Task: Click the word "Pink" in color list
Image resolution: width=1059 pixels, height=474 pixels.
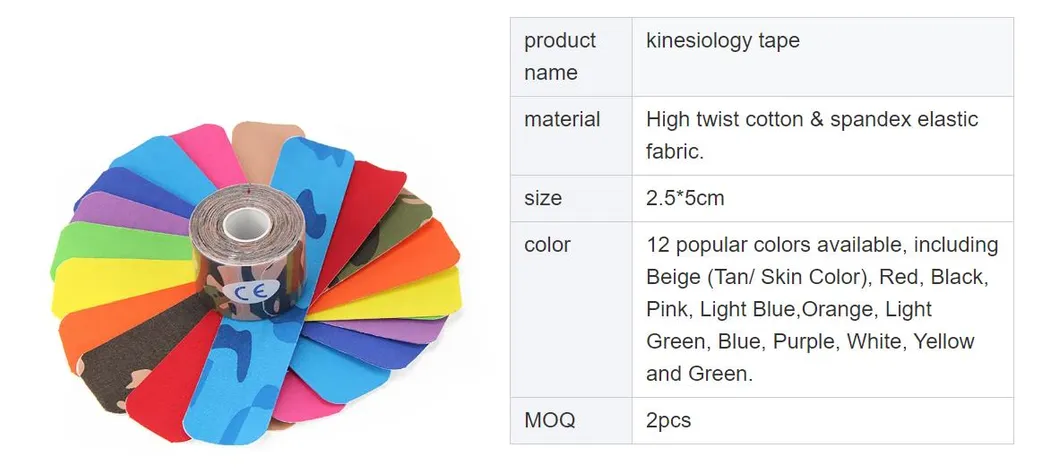Action: [x=668, y=309]
